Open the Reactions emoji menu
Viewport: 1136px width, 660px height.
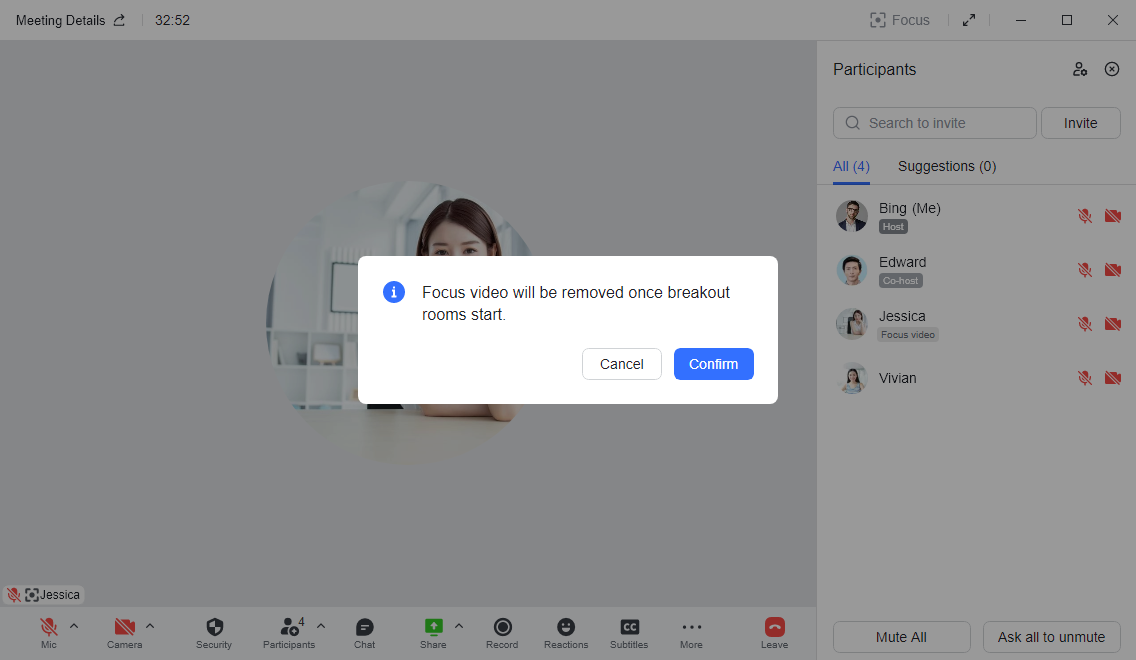(x=566, y=628)
